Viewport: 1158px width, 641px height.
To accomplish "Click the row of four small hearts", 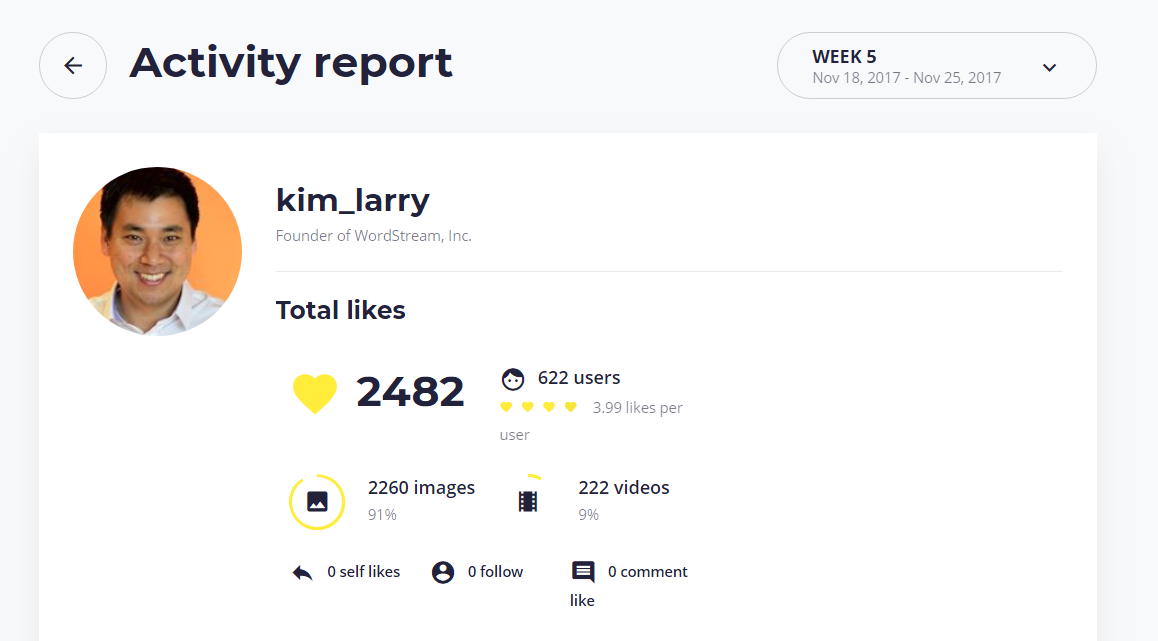I will [538, 407].
